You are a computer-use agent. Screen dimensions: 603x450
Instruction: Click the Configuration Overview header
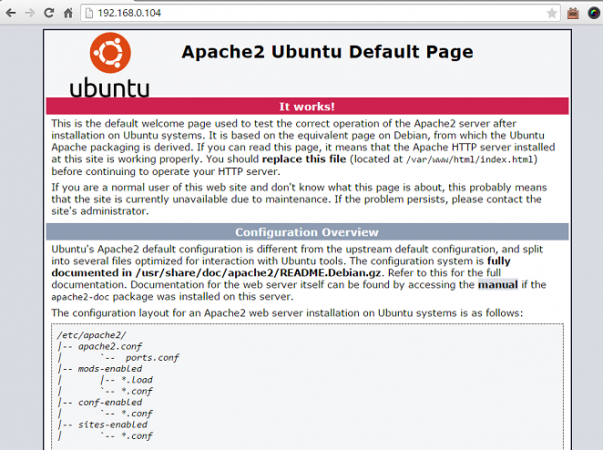[307, 232]
